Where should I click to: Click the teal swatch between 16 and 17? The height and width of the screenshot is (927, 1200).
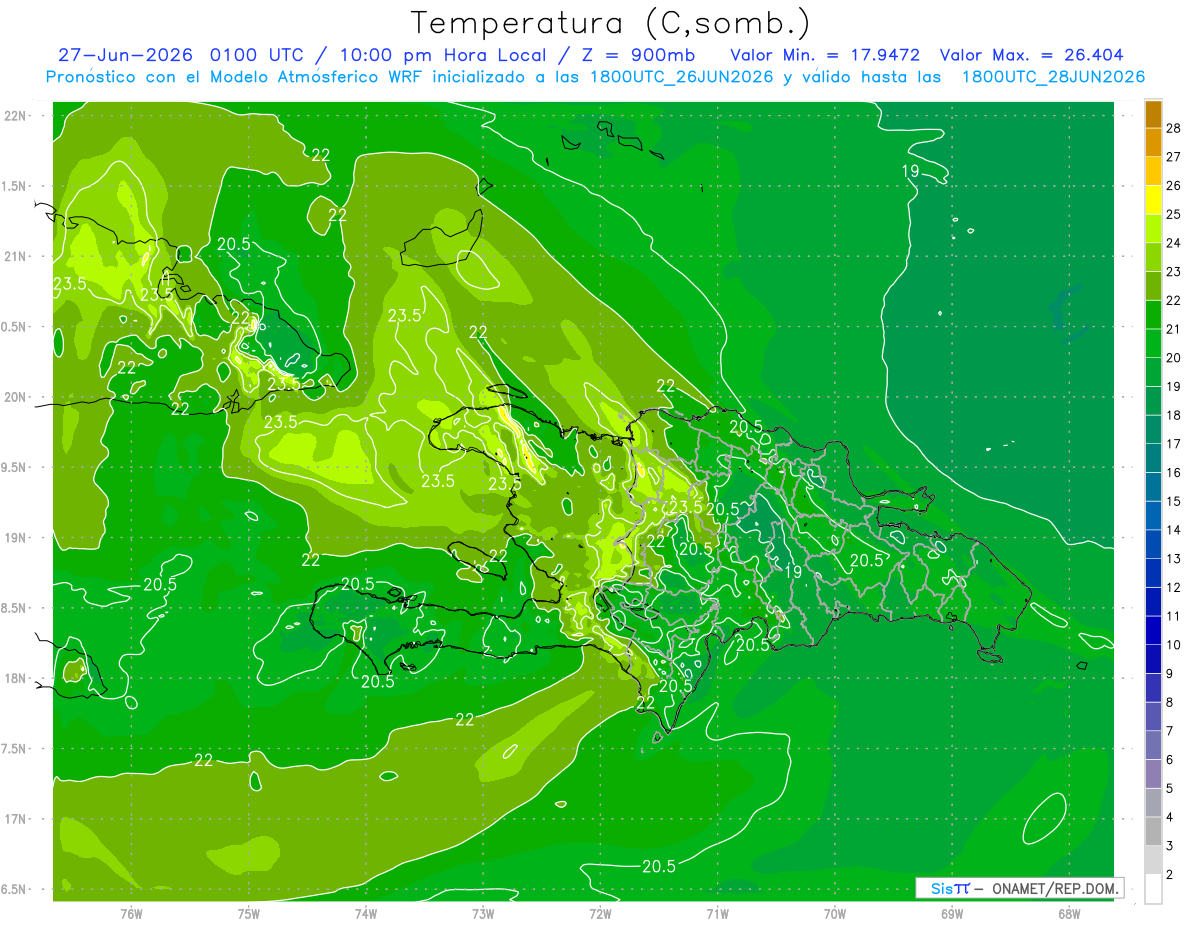click(1153, 458)
